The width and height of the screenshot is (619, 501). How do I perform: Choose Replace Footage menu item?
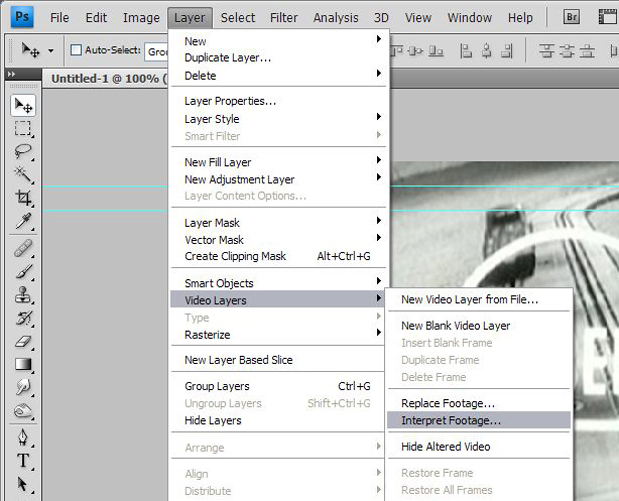[x=479, y=403]
